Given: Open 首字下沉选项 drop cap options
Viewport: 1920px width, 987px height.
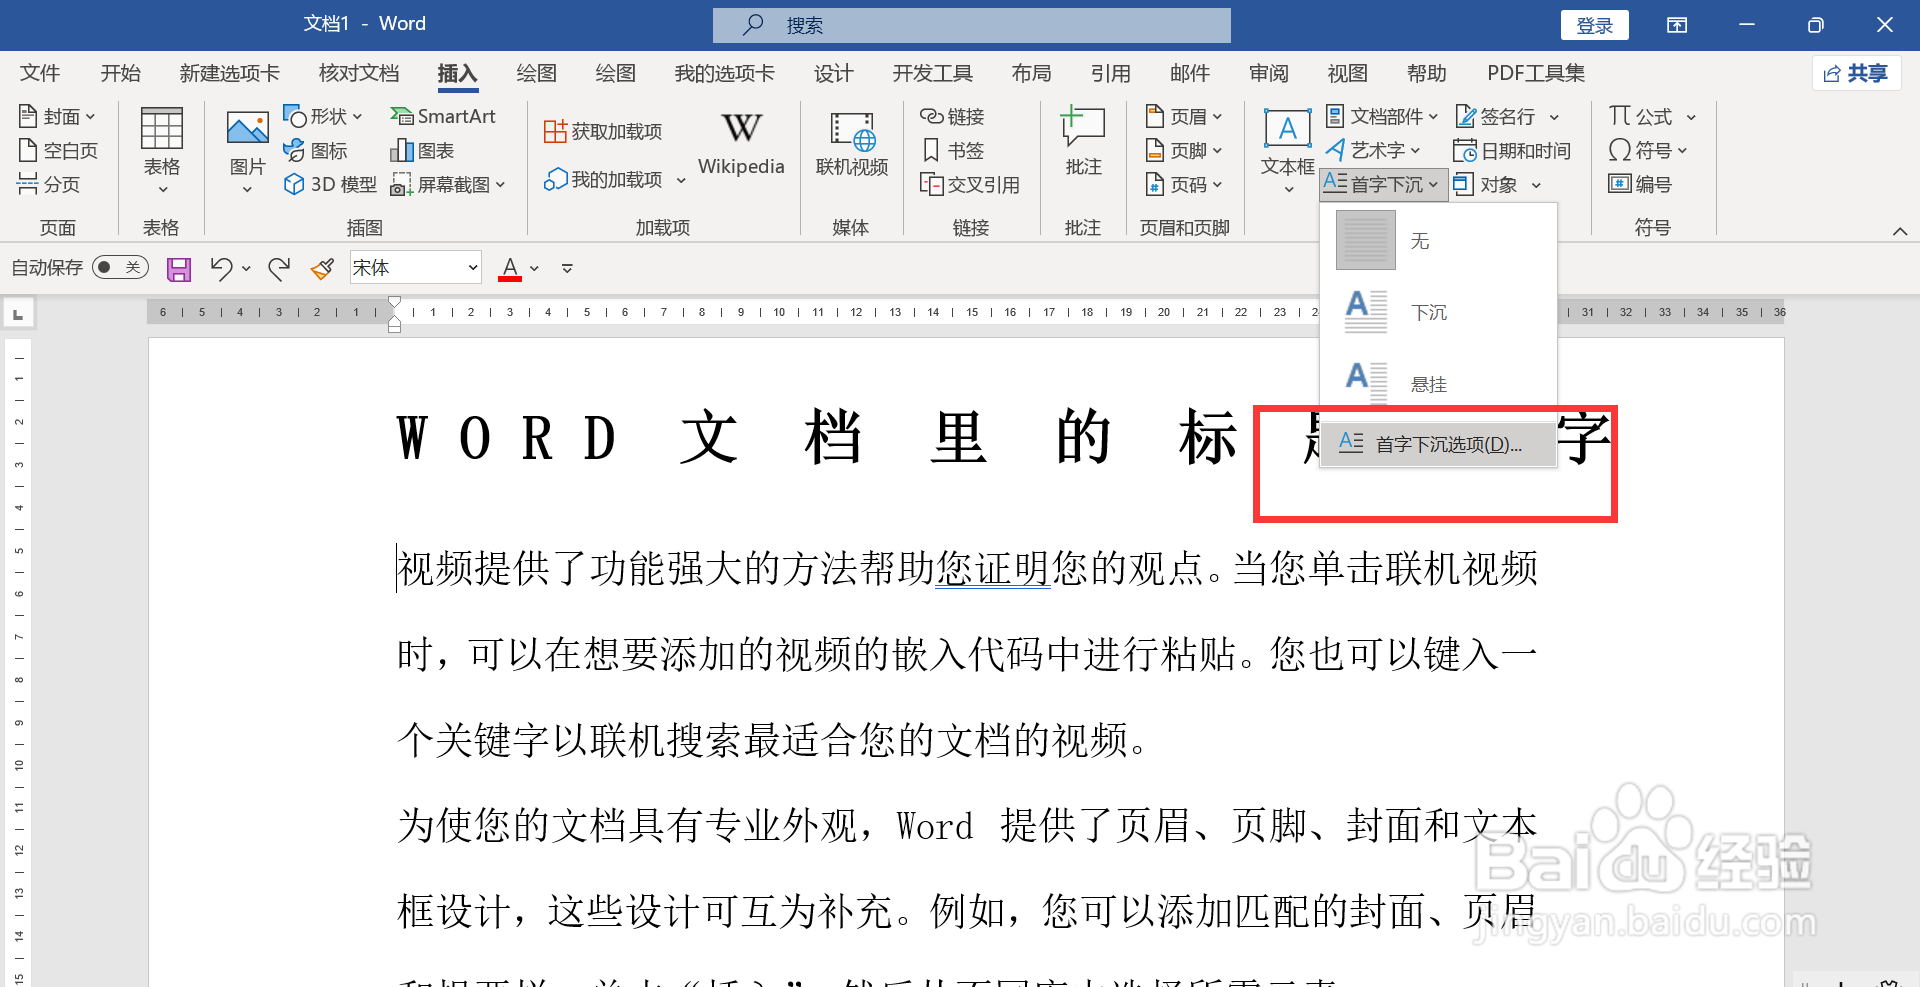Looking at the screenshot, I should 1437,443.
